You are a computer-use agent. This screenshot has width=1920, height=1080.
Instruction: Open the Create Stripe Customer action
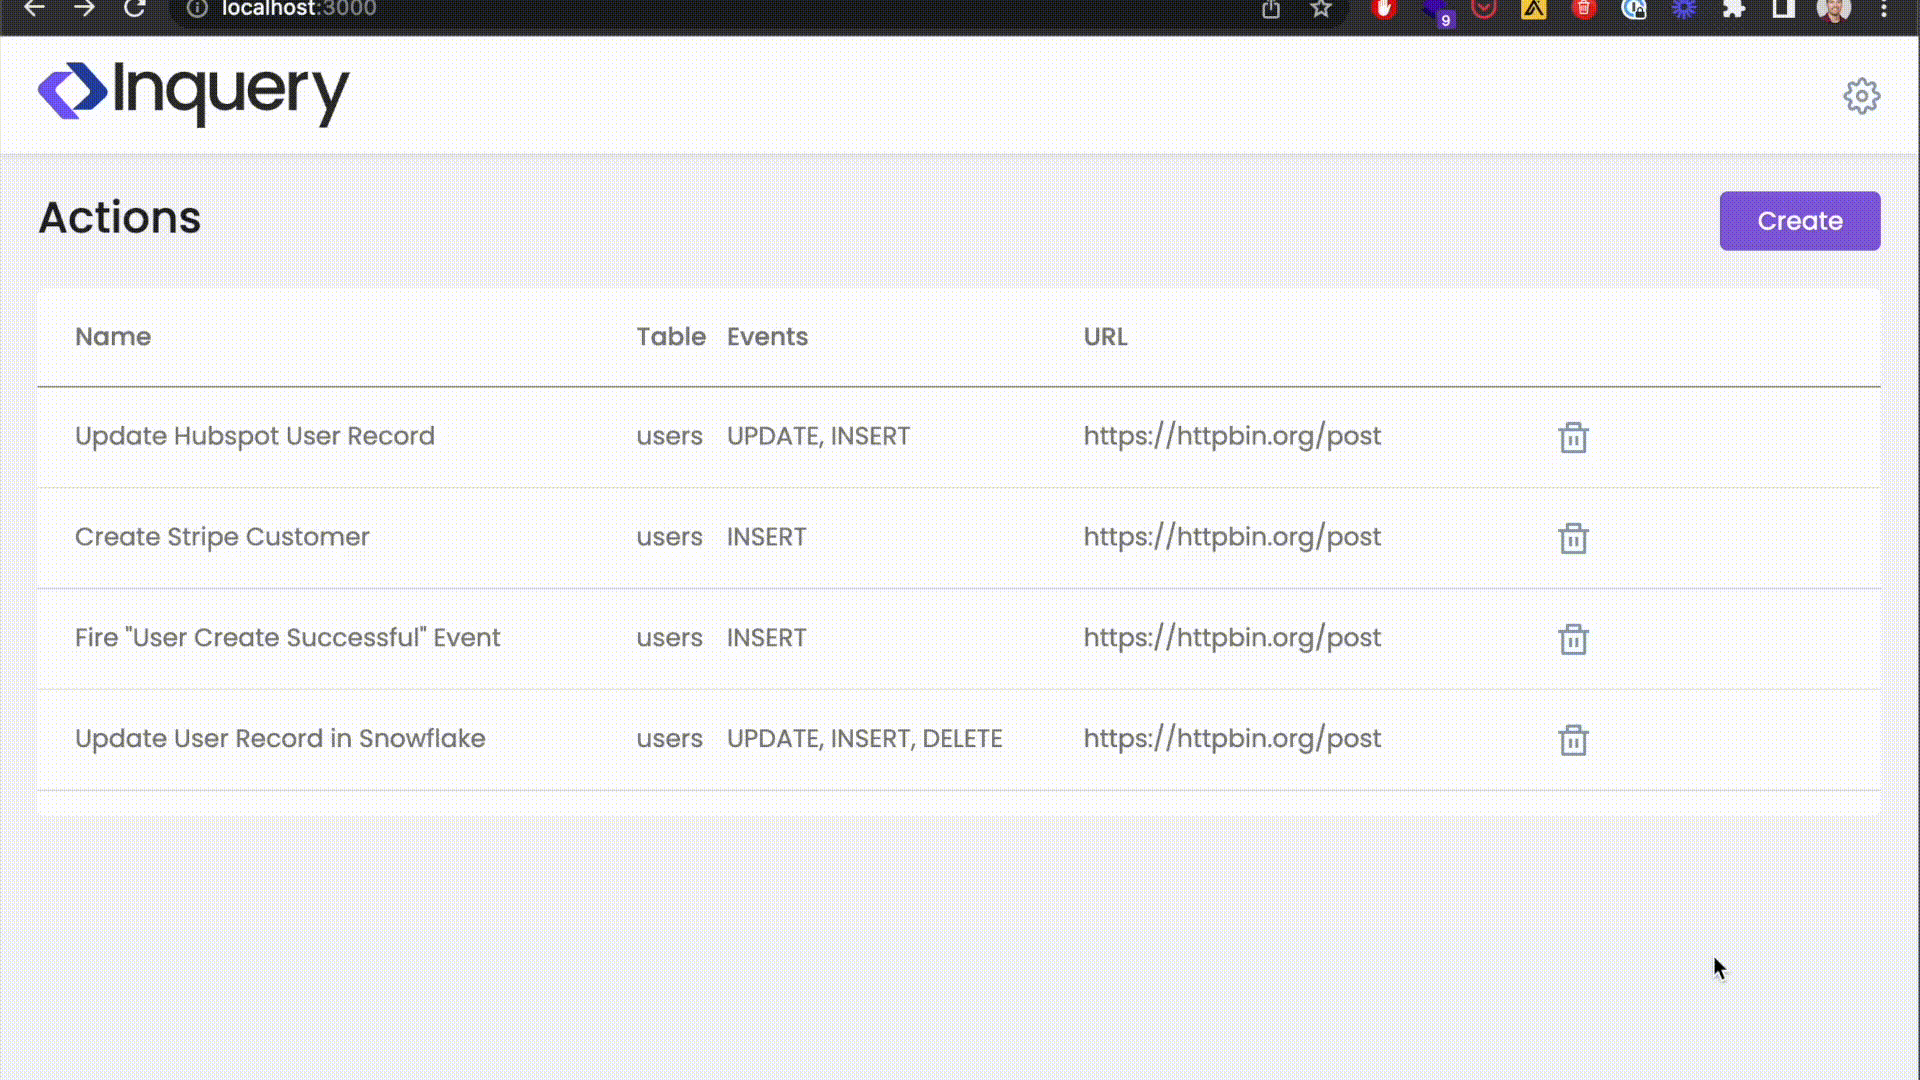tap(222, 537)
